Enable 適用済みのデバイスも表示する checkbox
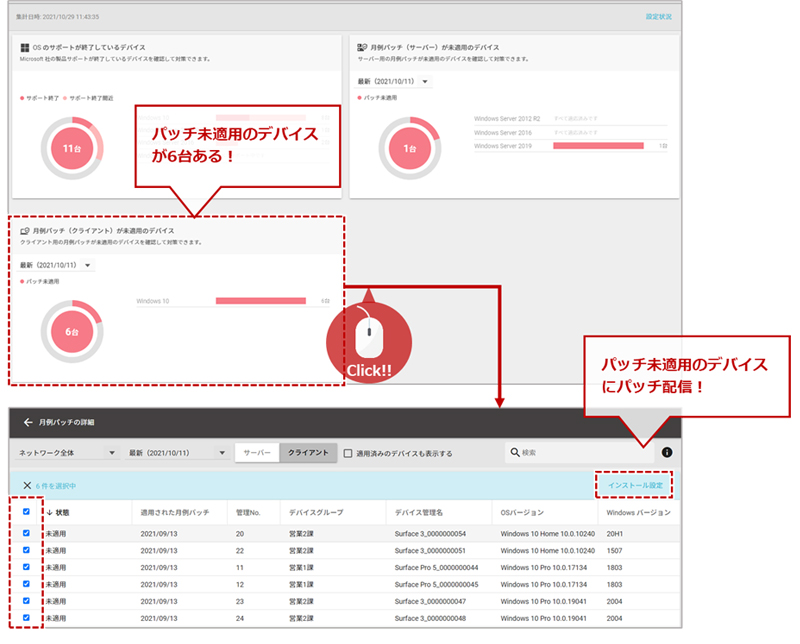This screenshot has height=644, width=800. pyautogui.click(x=348, y=453)
